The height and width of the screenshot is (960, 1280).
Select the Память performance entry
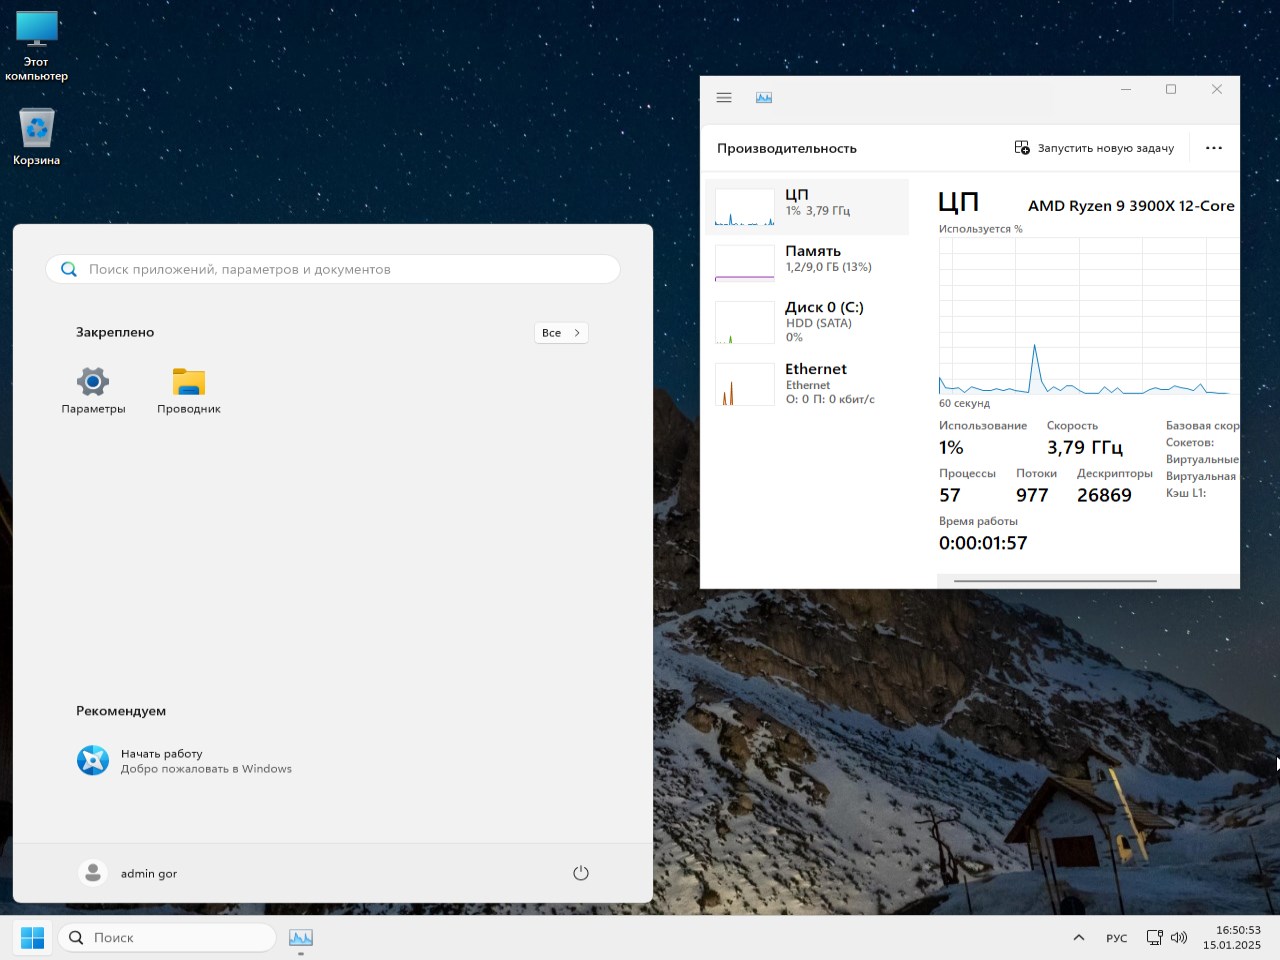[x=807, y=263]
